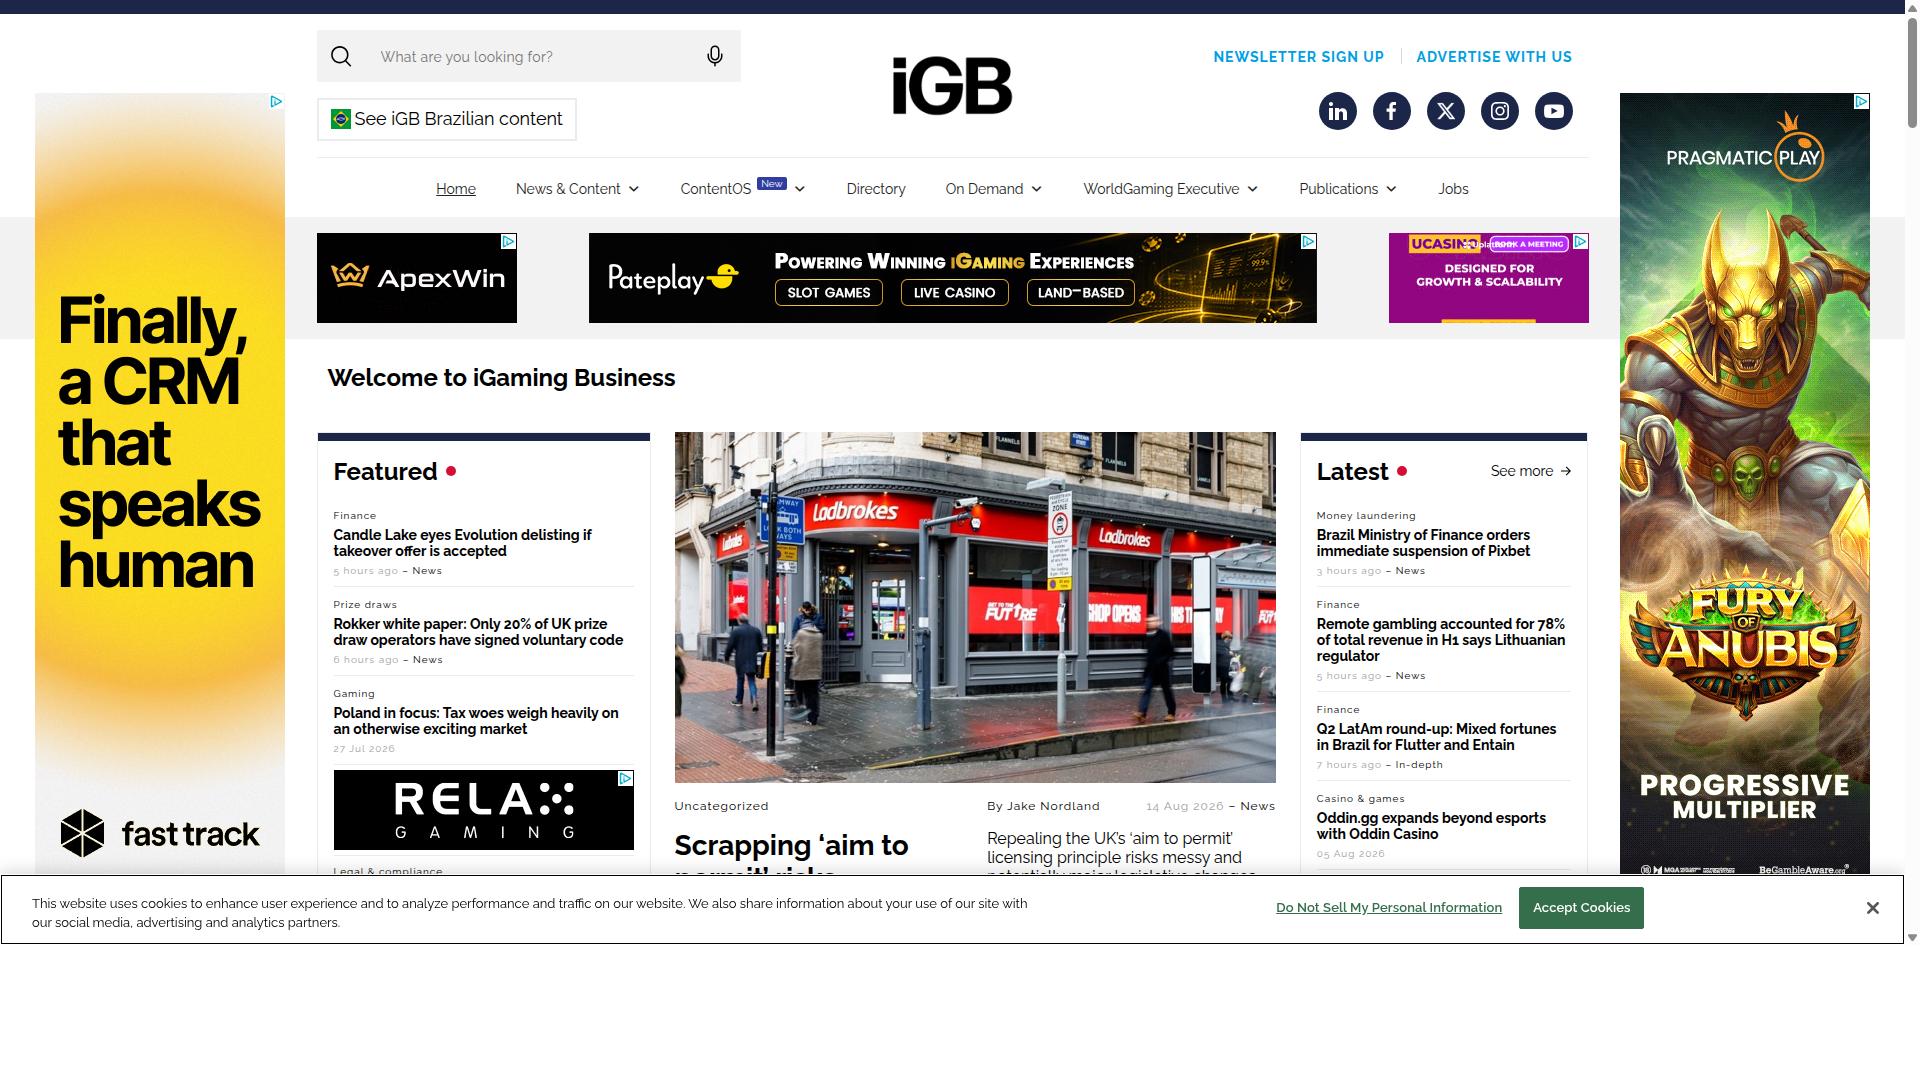Click AdChoices icon on ApexWin ad
This screenshot has height=1080, width=1920.
(508, 241)
